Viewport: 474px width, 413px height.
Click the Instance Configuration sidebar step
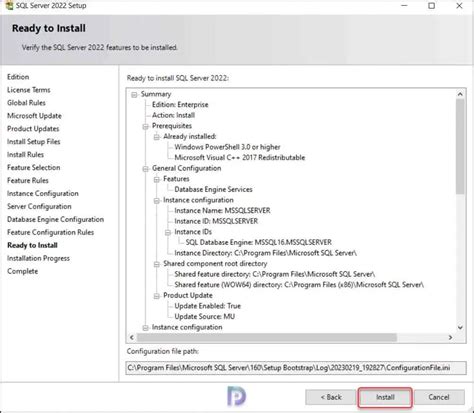[x=43, y=194]
